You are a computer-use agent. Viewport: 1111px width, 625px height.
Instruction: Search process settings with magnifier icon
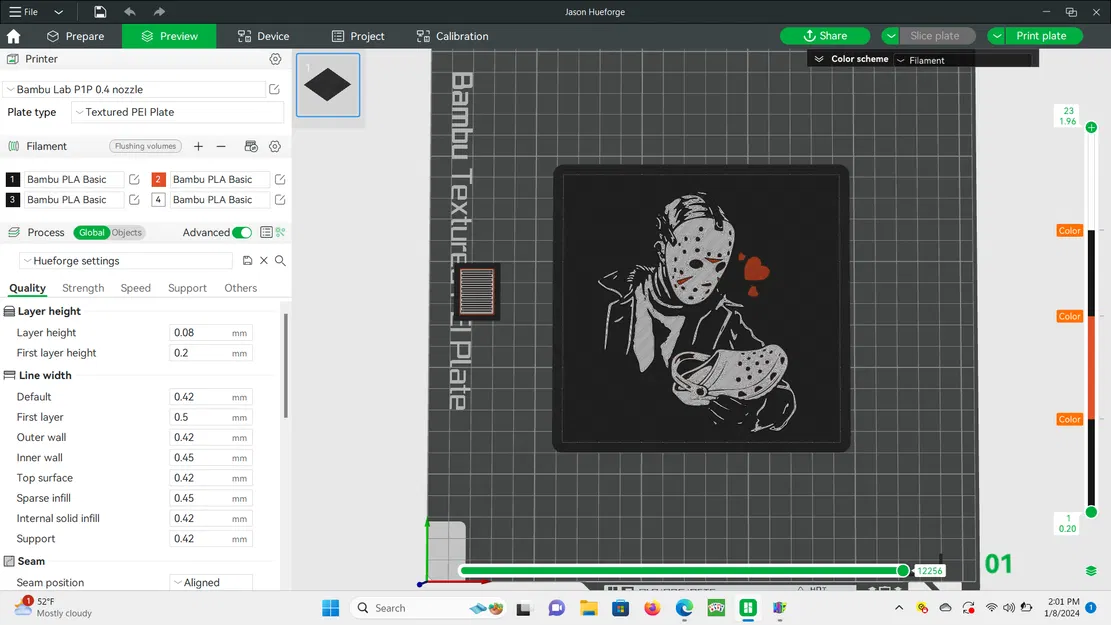(280, 261)
